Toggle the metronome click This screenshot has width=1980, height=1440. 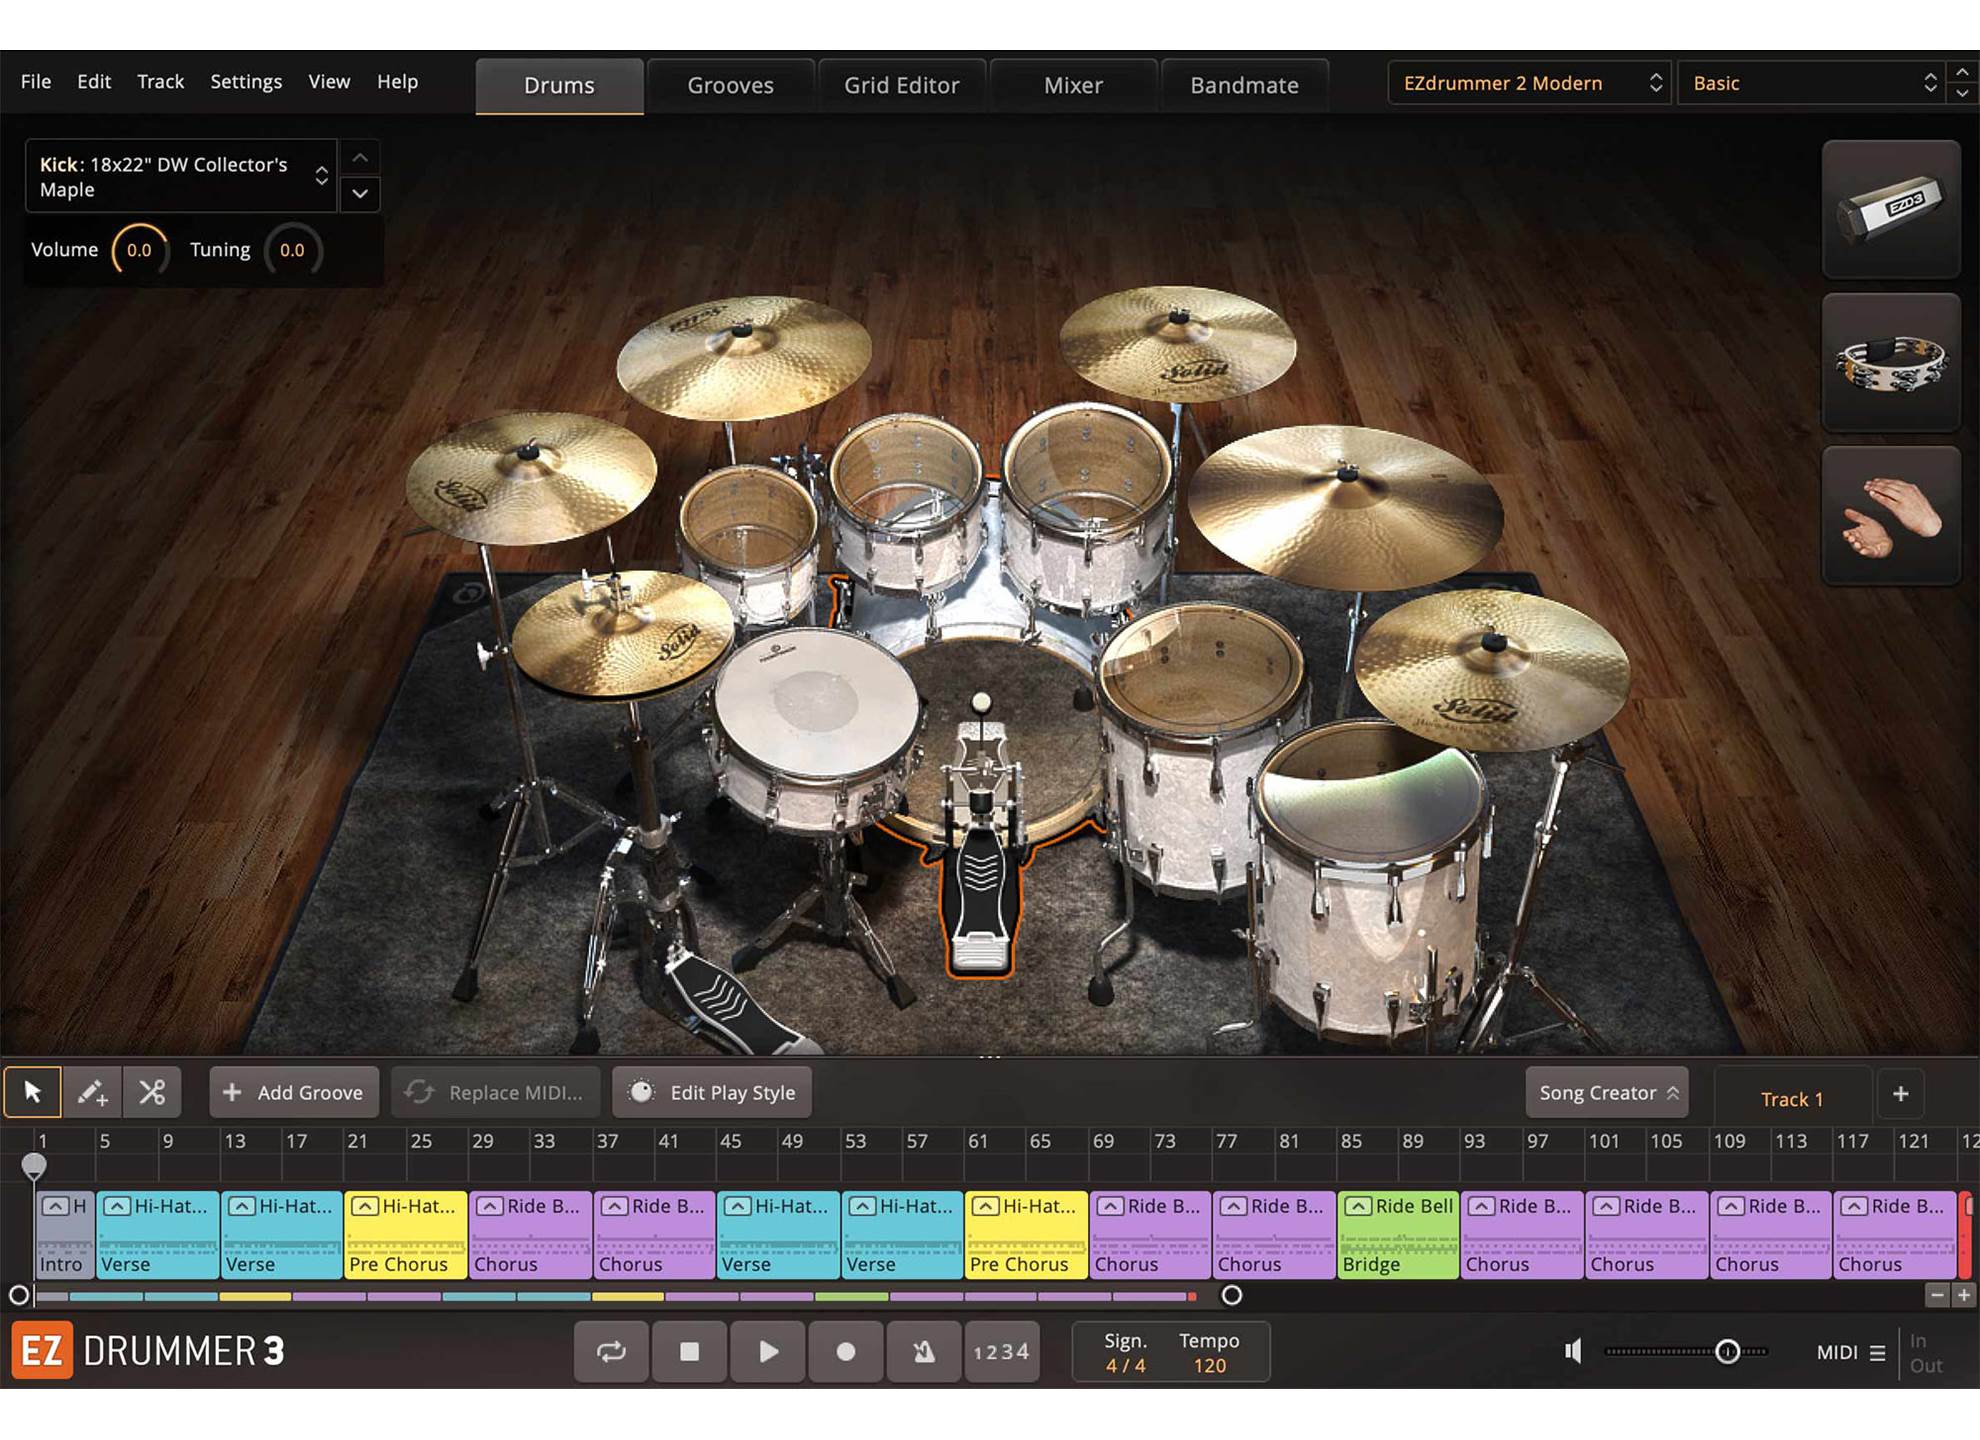point(923,1352)
